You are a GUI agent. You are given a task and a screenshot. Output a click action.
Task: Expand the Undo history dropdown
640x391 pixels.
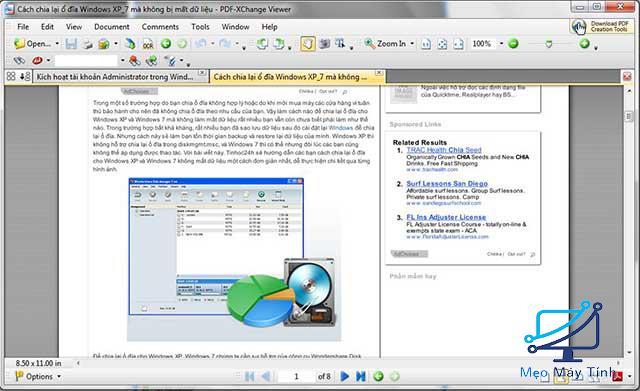[x=213, y=44]
